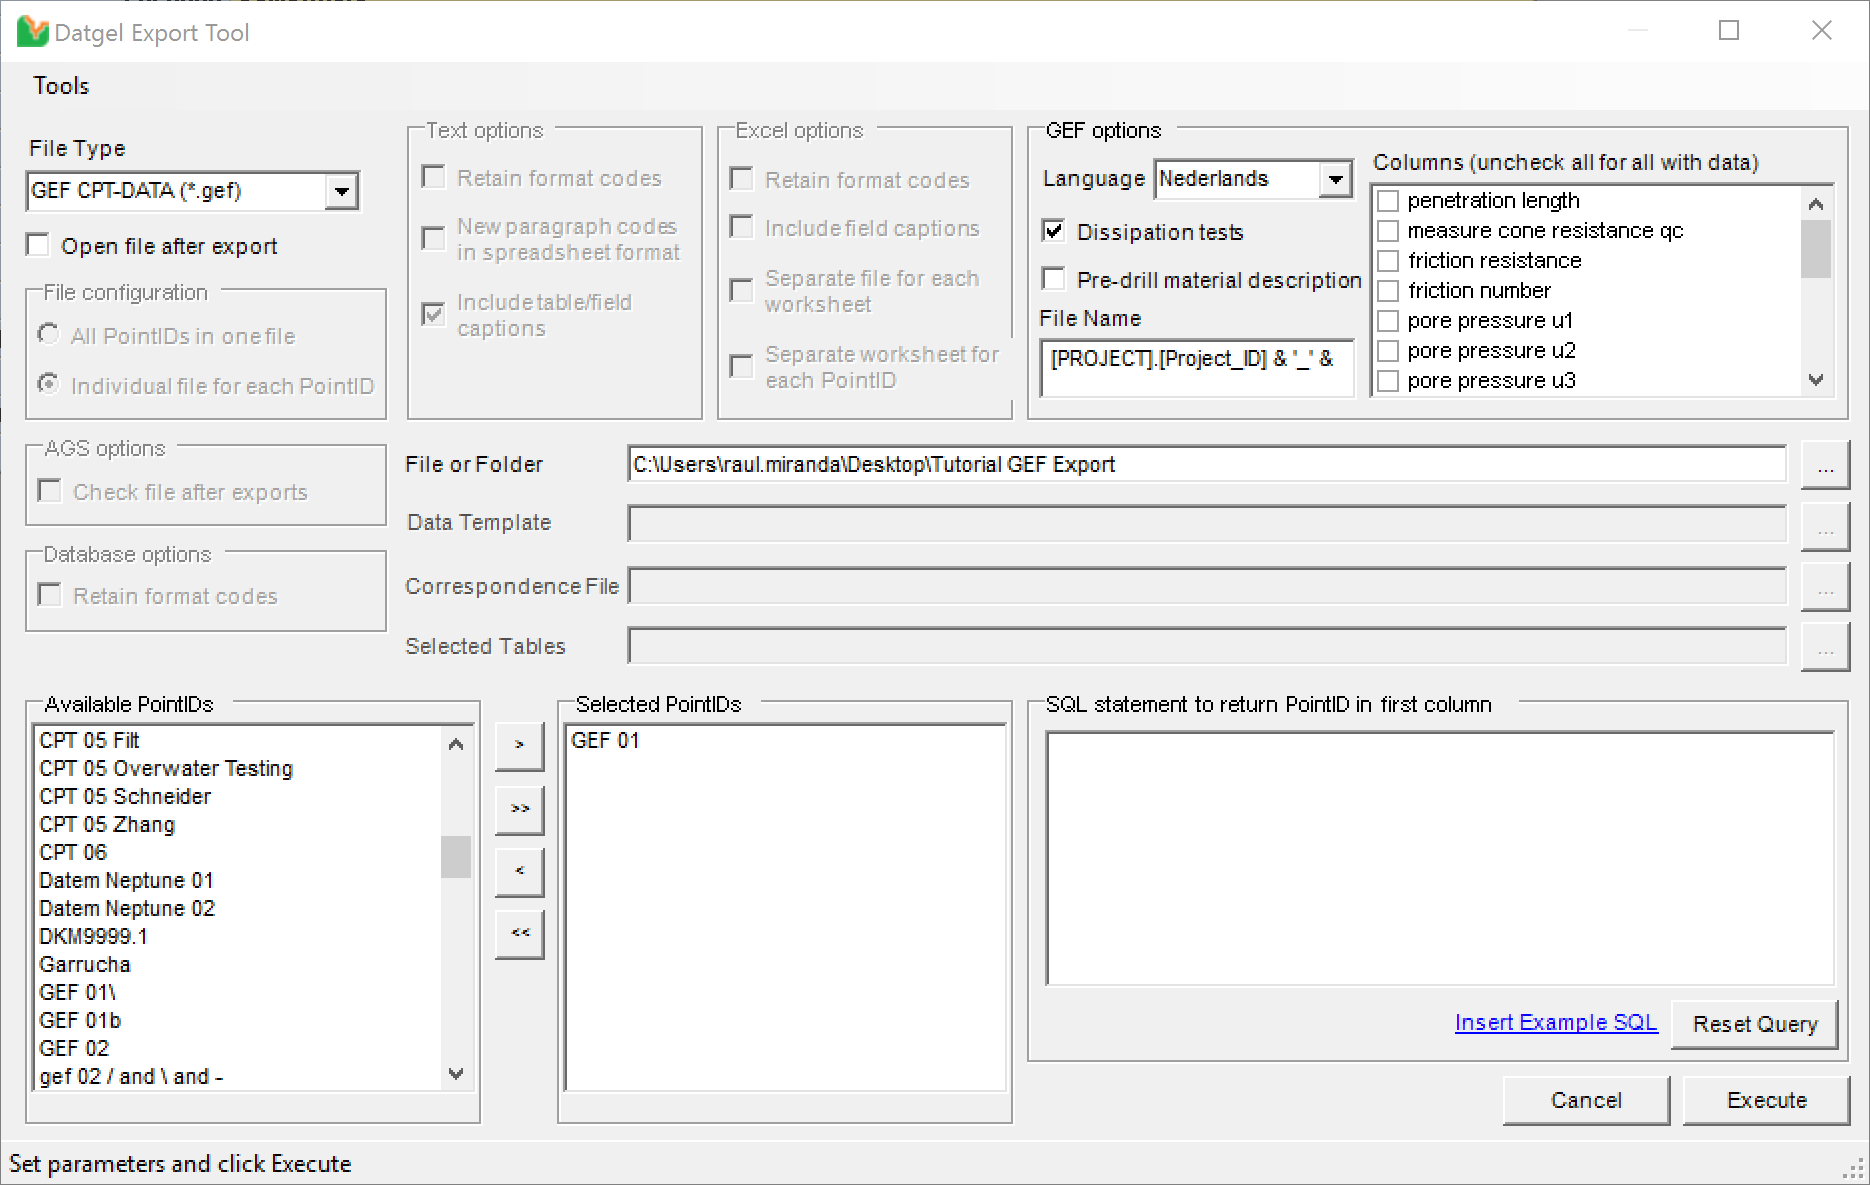Expand the Language dropdown
The height and width of the screenshot is (1185, 1870).
point(1335,180)
